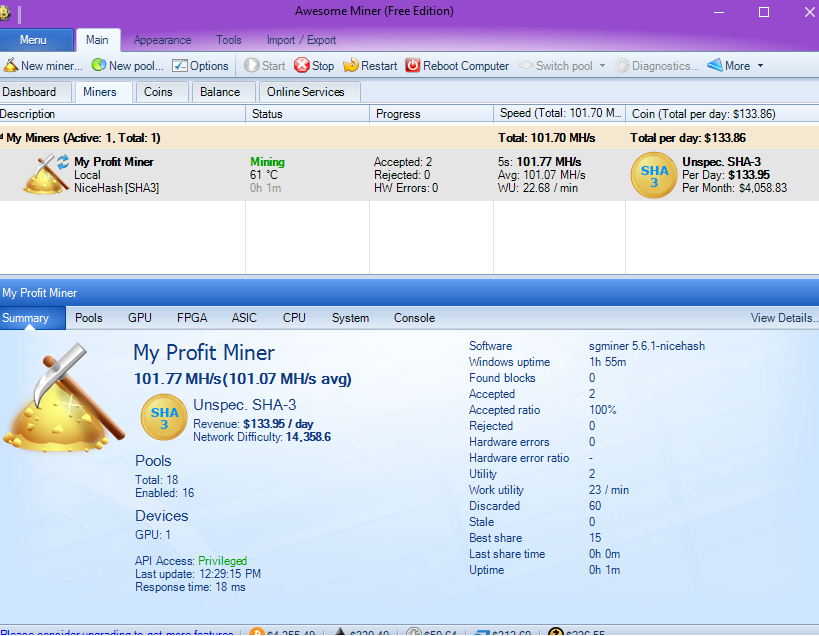Image resolution: width=819 pixels, height=636 pixels.
Task: Click the Coin total per day column header
Action: [x=722, y=114]
